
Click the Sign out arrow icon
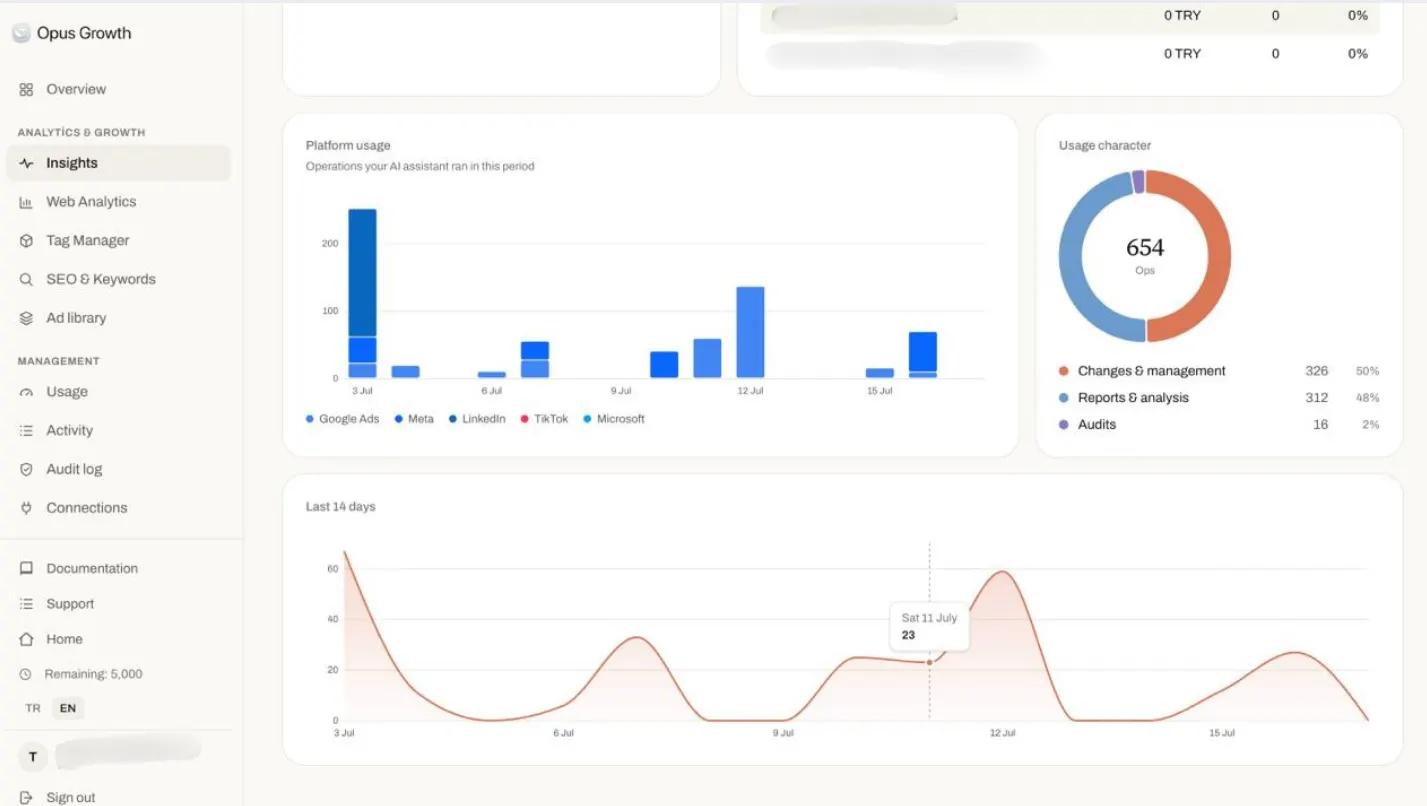tap(27, 797)
